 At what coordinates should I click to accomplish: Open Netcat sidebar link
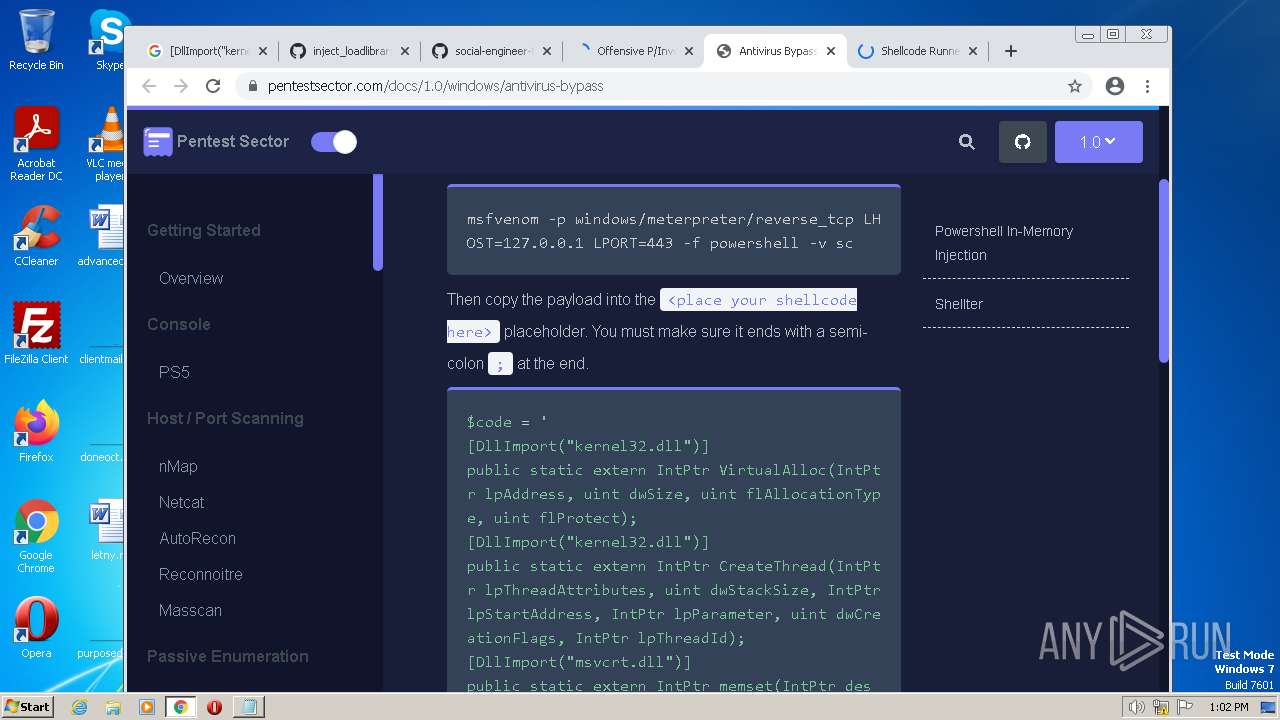point(181,502)
